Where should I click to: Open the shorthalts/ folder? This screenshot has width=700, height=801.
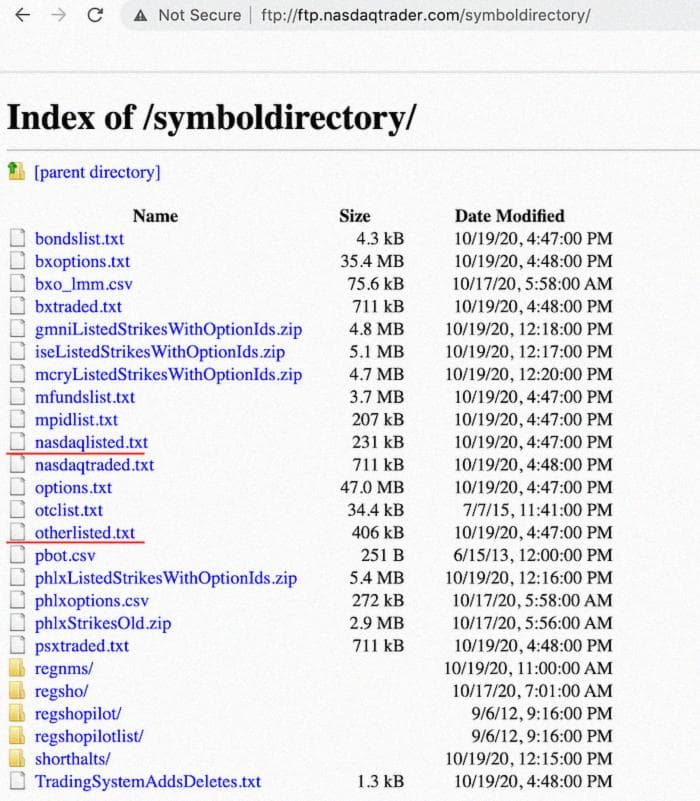[x=72, y=759]
